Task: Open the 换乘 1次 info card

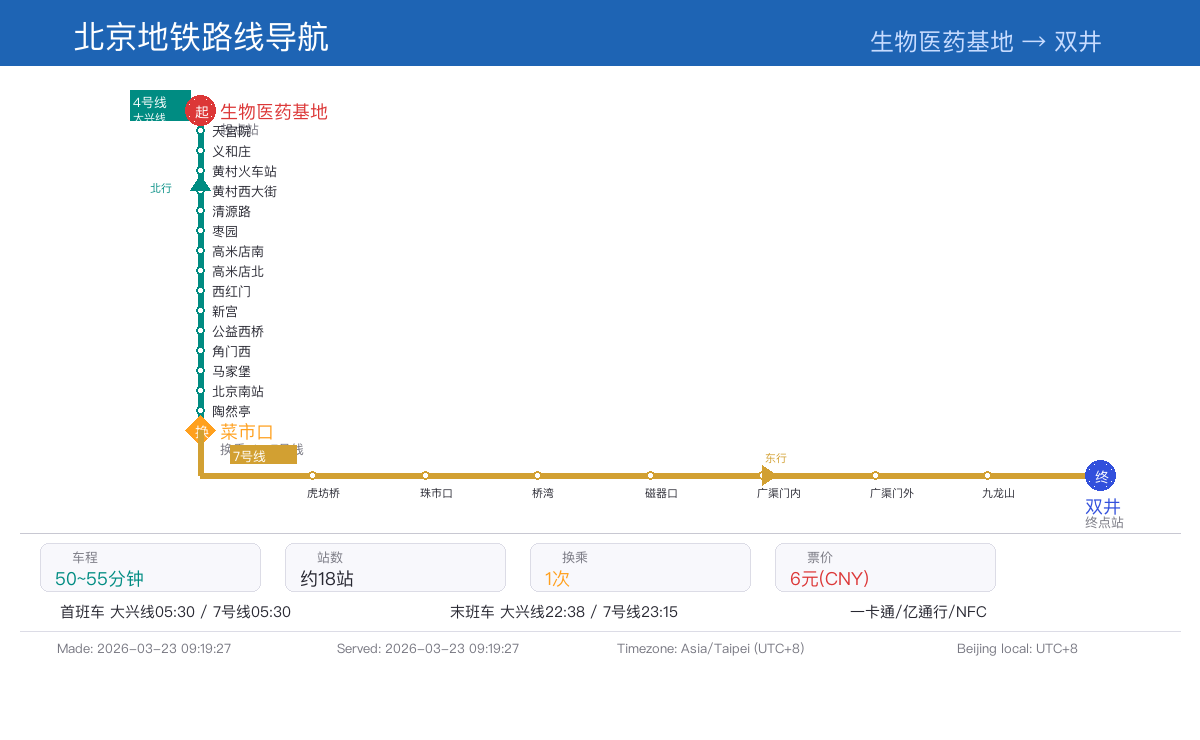Action: click(x=640, y=567)
